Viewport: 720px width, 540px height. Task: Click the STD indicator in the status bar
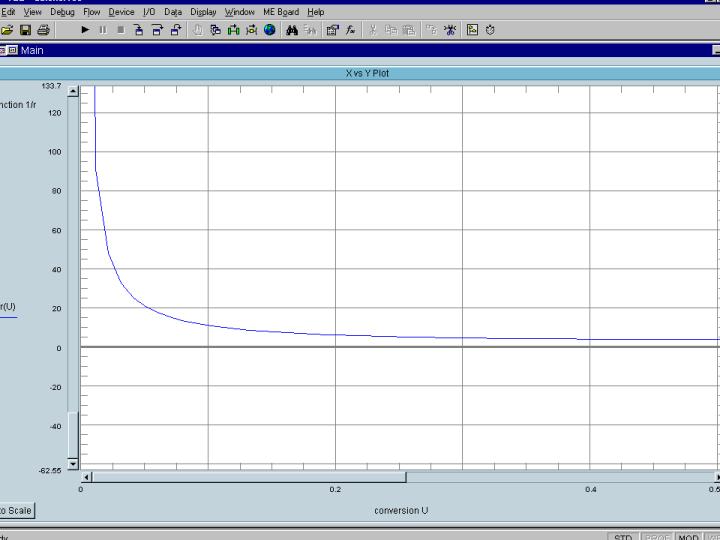click(623, 537)
